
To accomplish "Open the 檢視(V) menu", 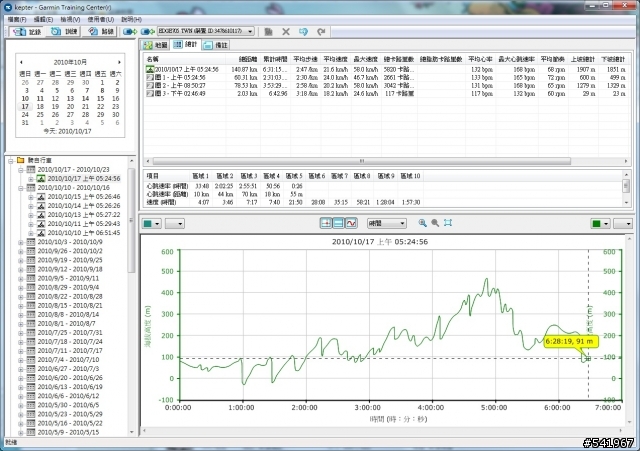I will pos(70,19).
